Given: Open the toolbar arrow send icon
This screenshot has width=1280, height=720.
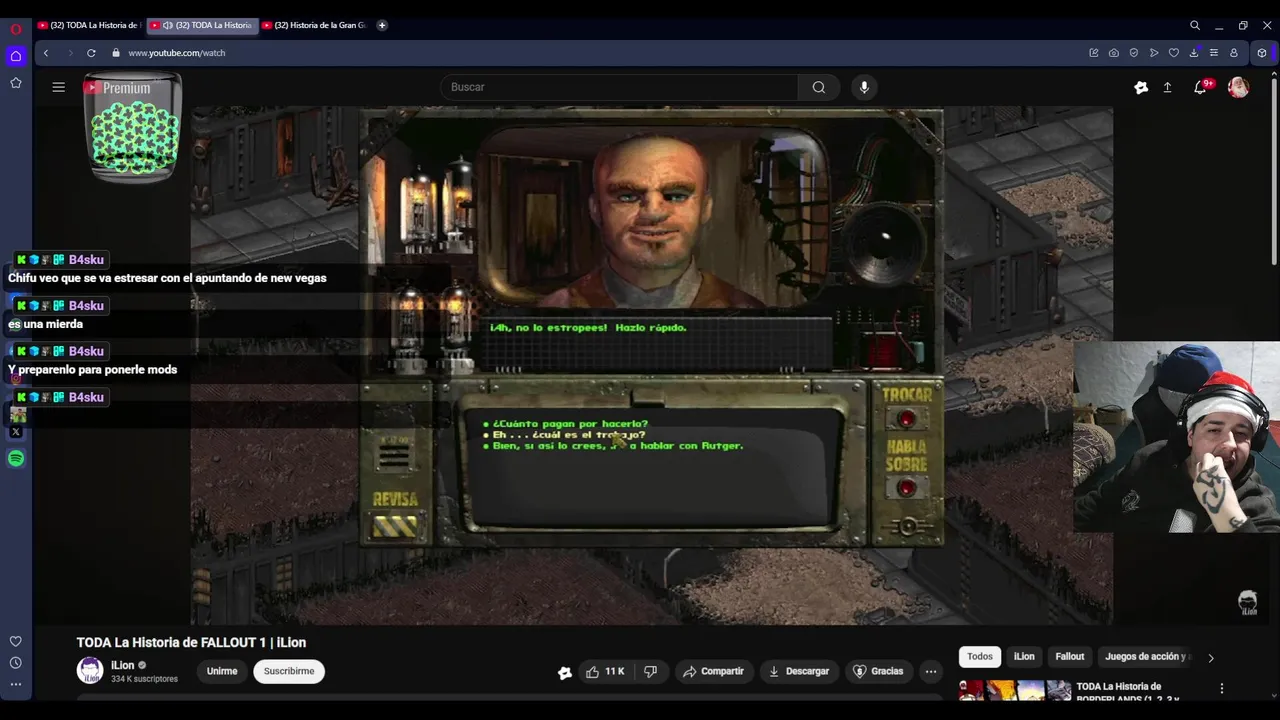Looking at the screenshot, I should [x=1153, y=53].
